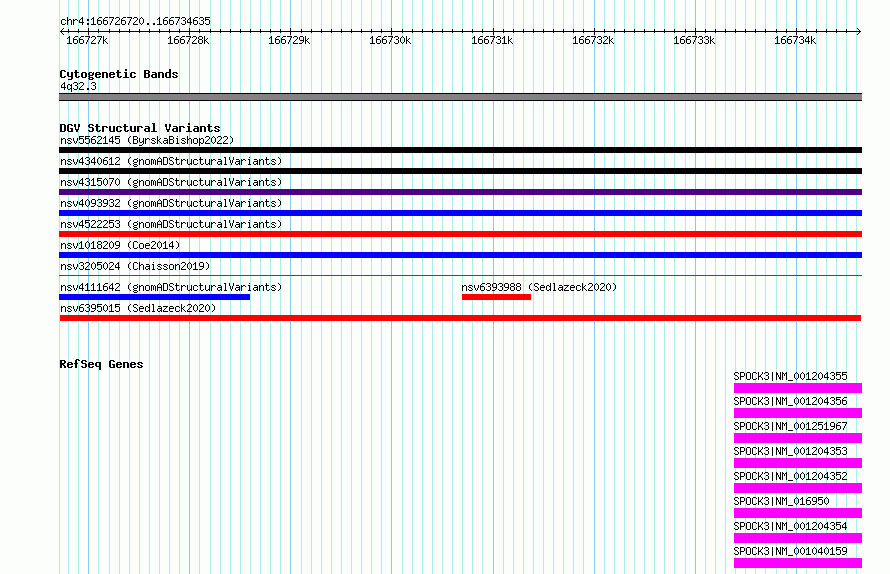Screen dimensions: 890x574
Task: Click the chr4:166726720..166734635 coordinates label
Action: (135, 21)
